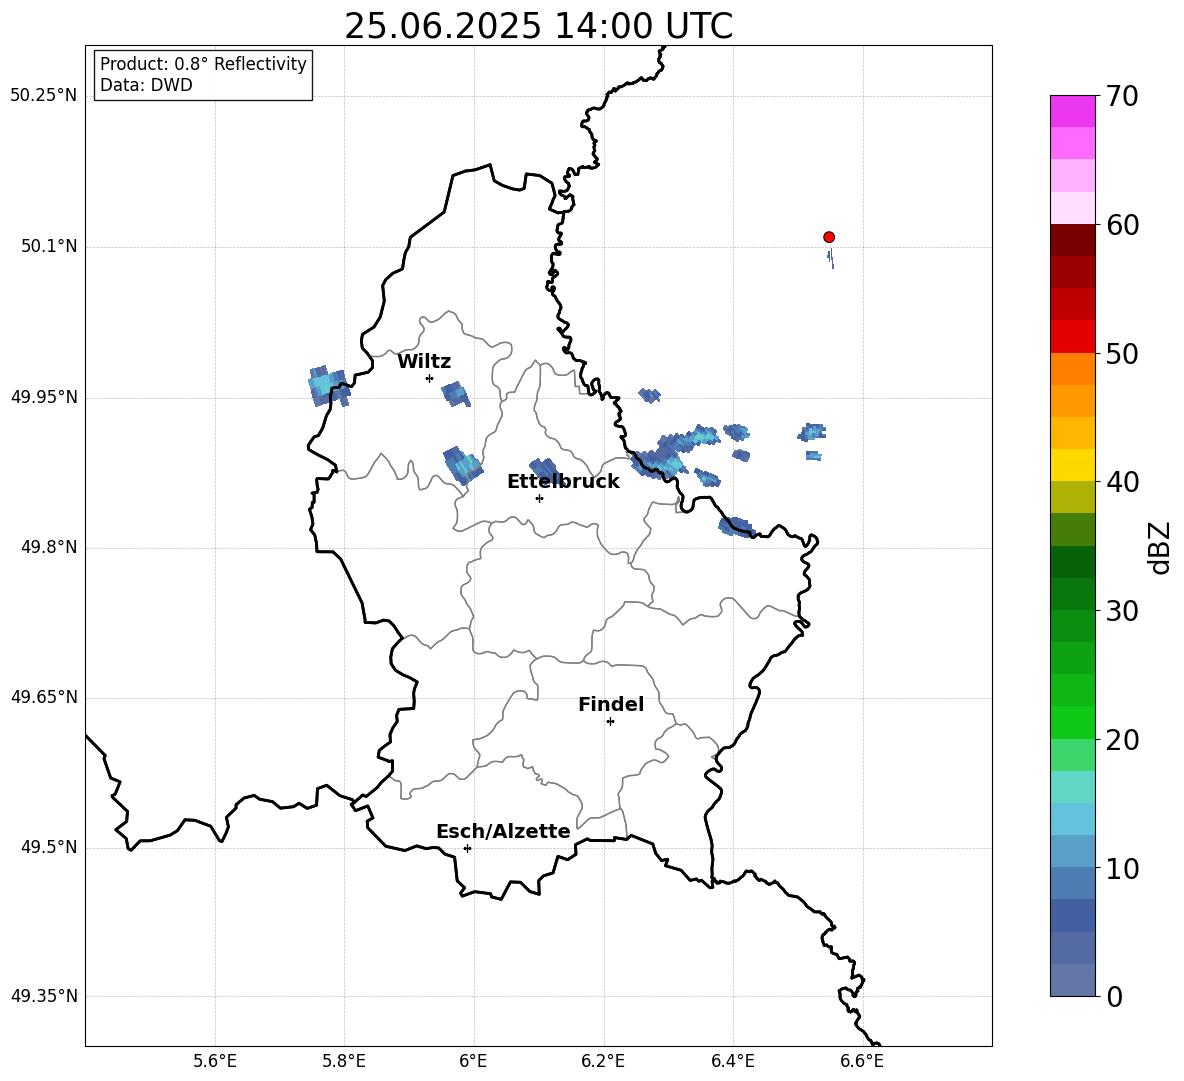Click the 6.4°E longitude label
This screenshot has width=1184, height=1081.
(x=732, y=1061)
